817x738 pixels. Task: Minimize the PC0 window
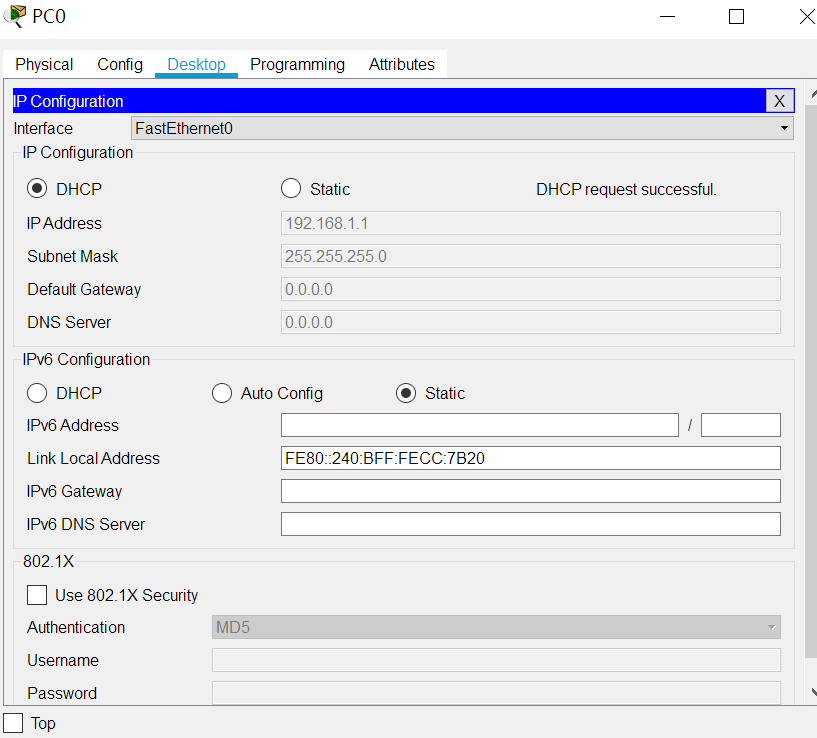pos(667,17)
